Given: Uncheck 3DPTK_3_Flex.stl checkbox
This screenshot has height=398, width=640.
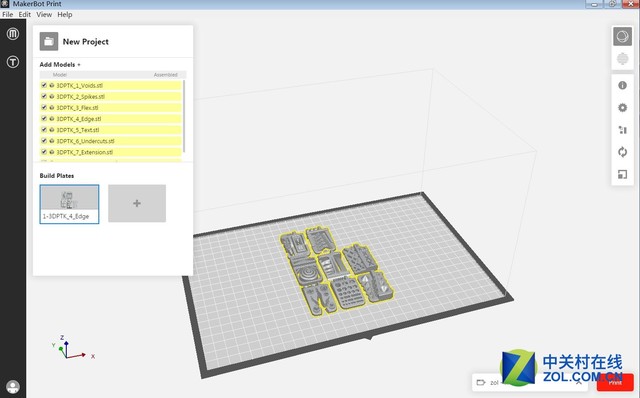Looking at the screenshot, I should 44,107.
